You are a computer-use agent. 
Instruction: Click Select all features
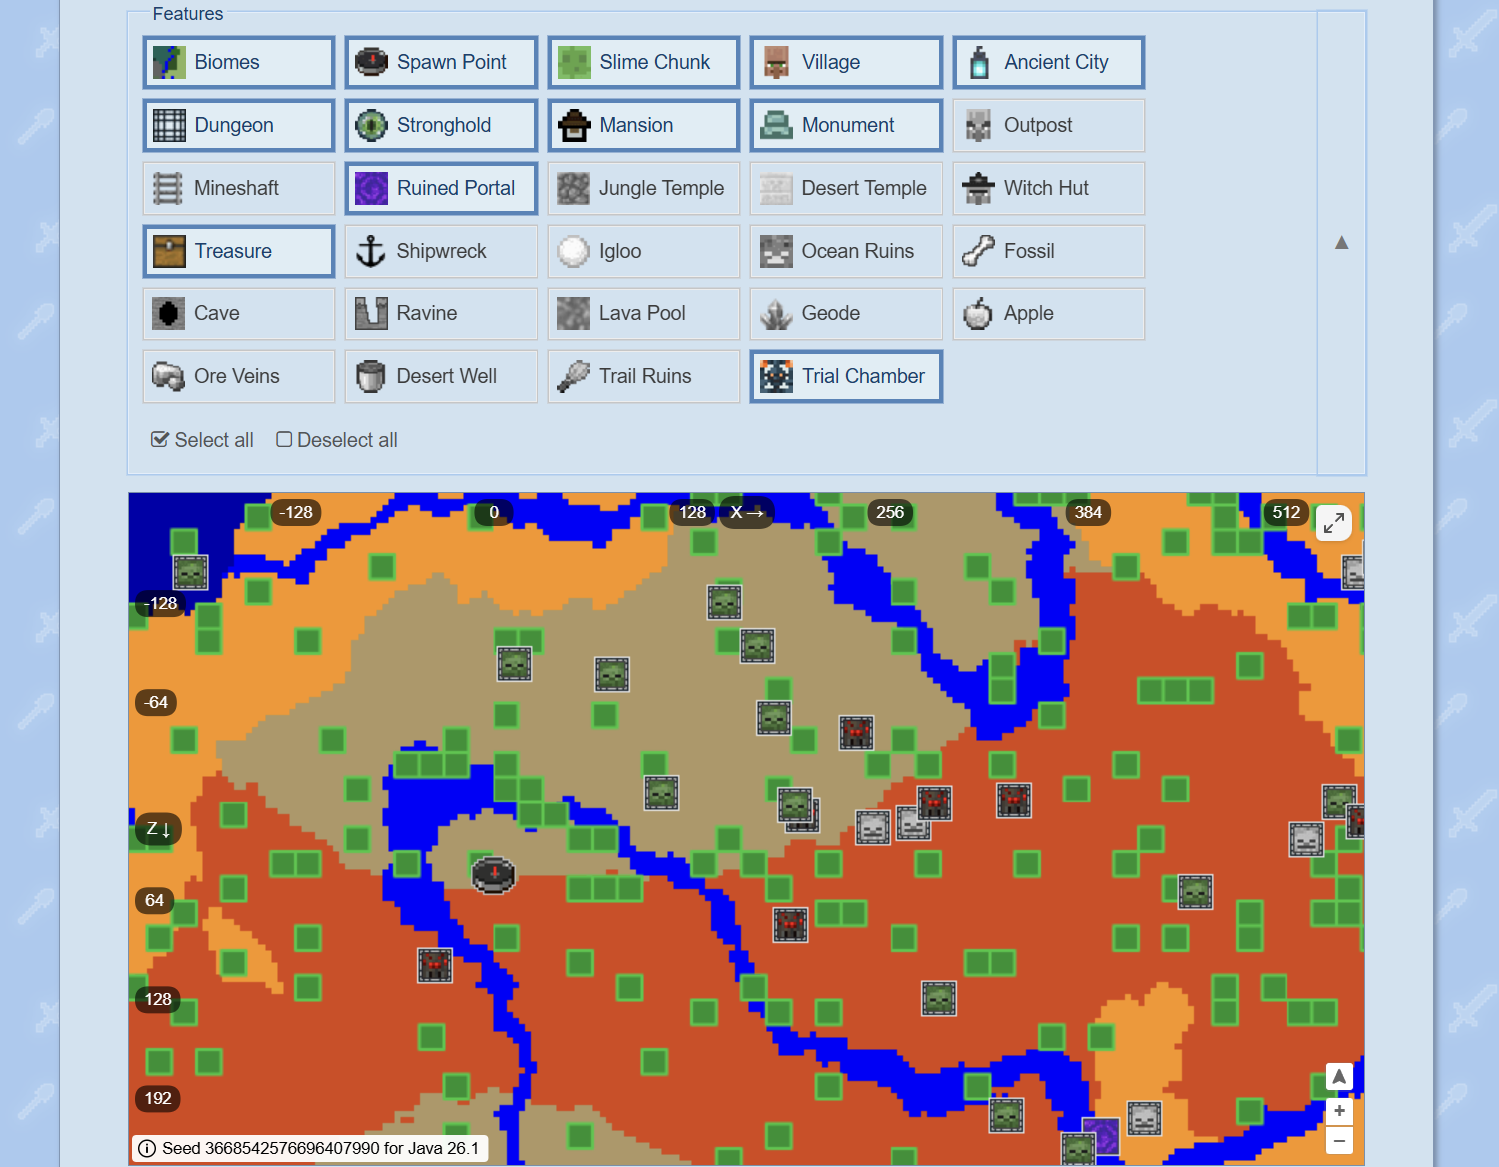(x=202, y=440)
